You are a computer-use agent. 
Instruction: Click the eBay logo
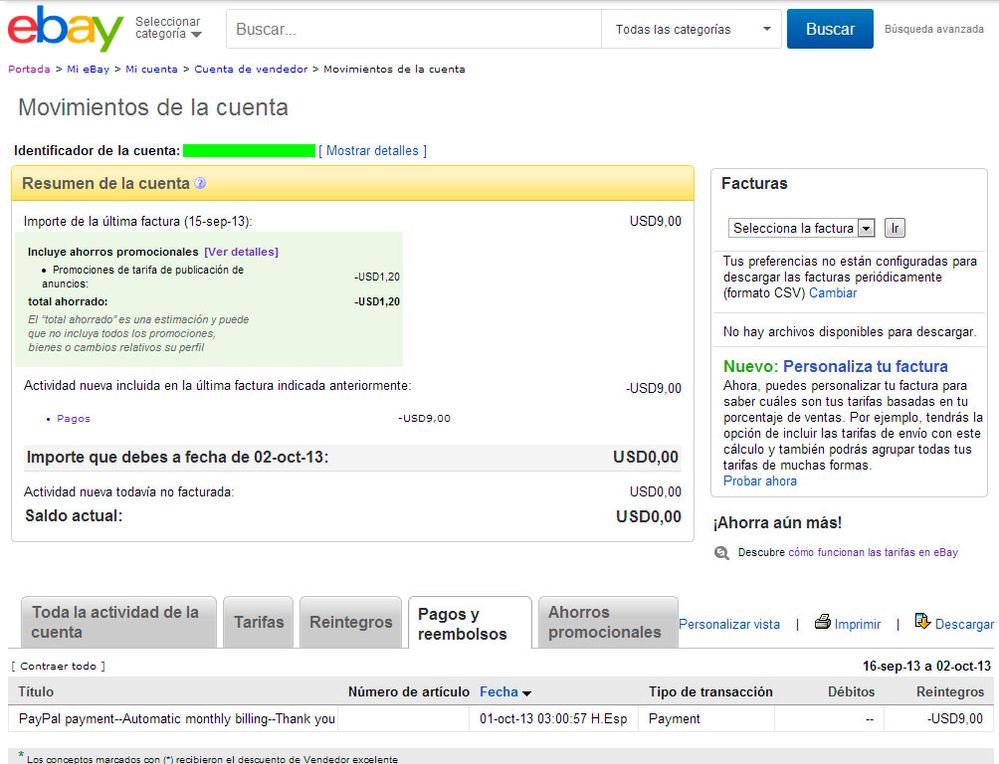[x=66, y=28]
